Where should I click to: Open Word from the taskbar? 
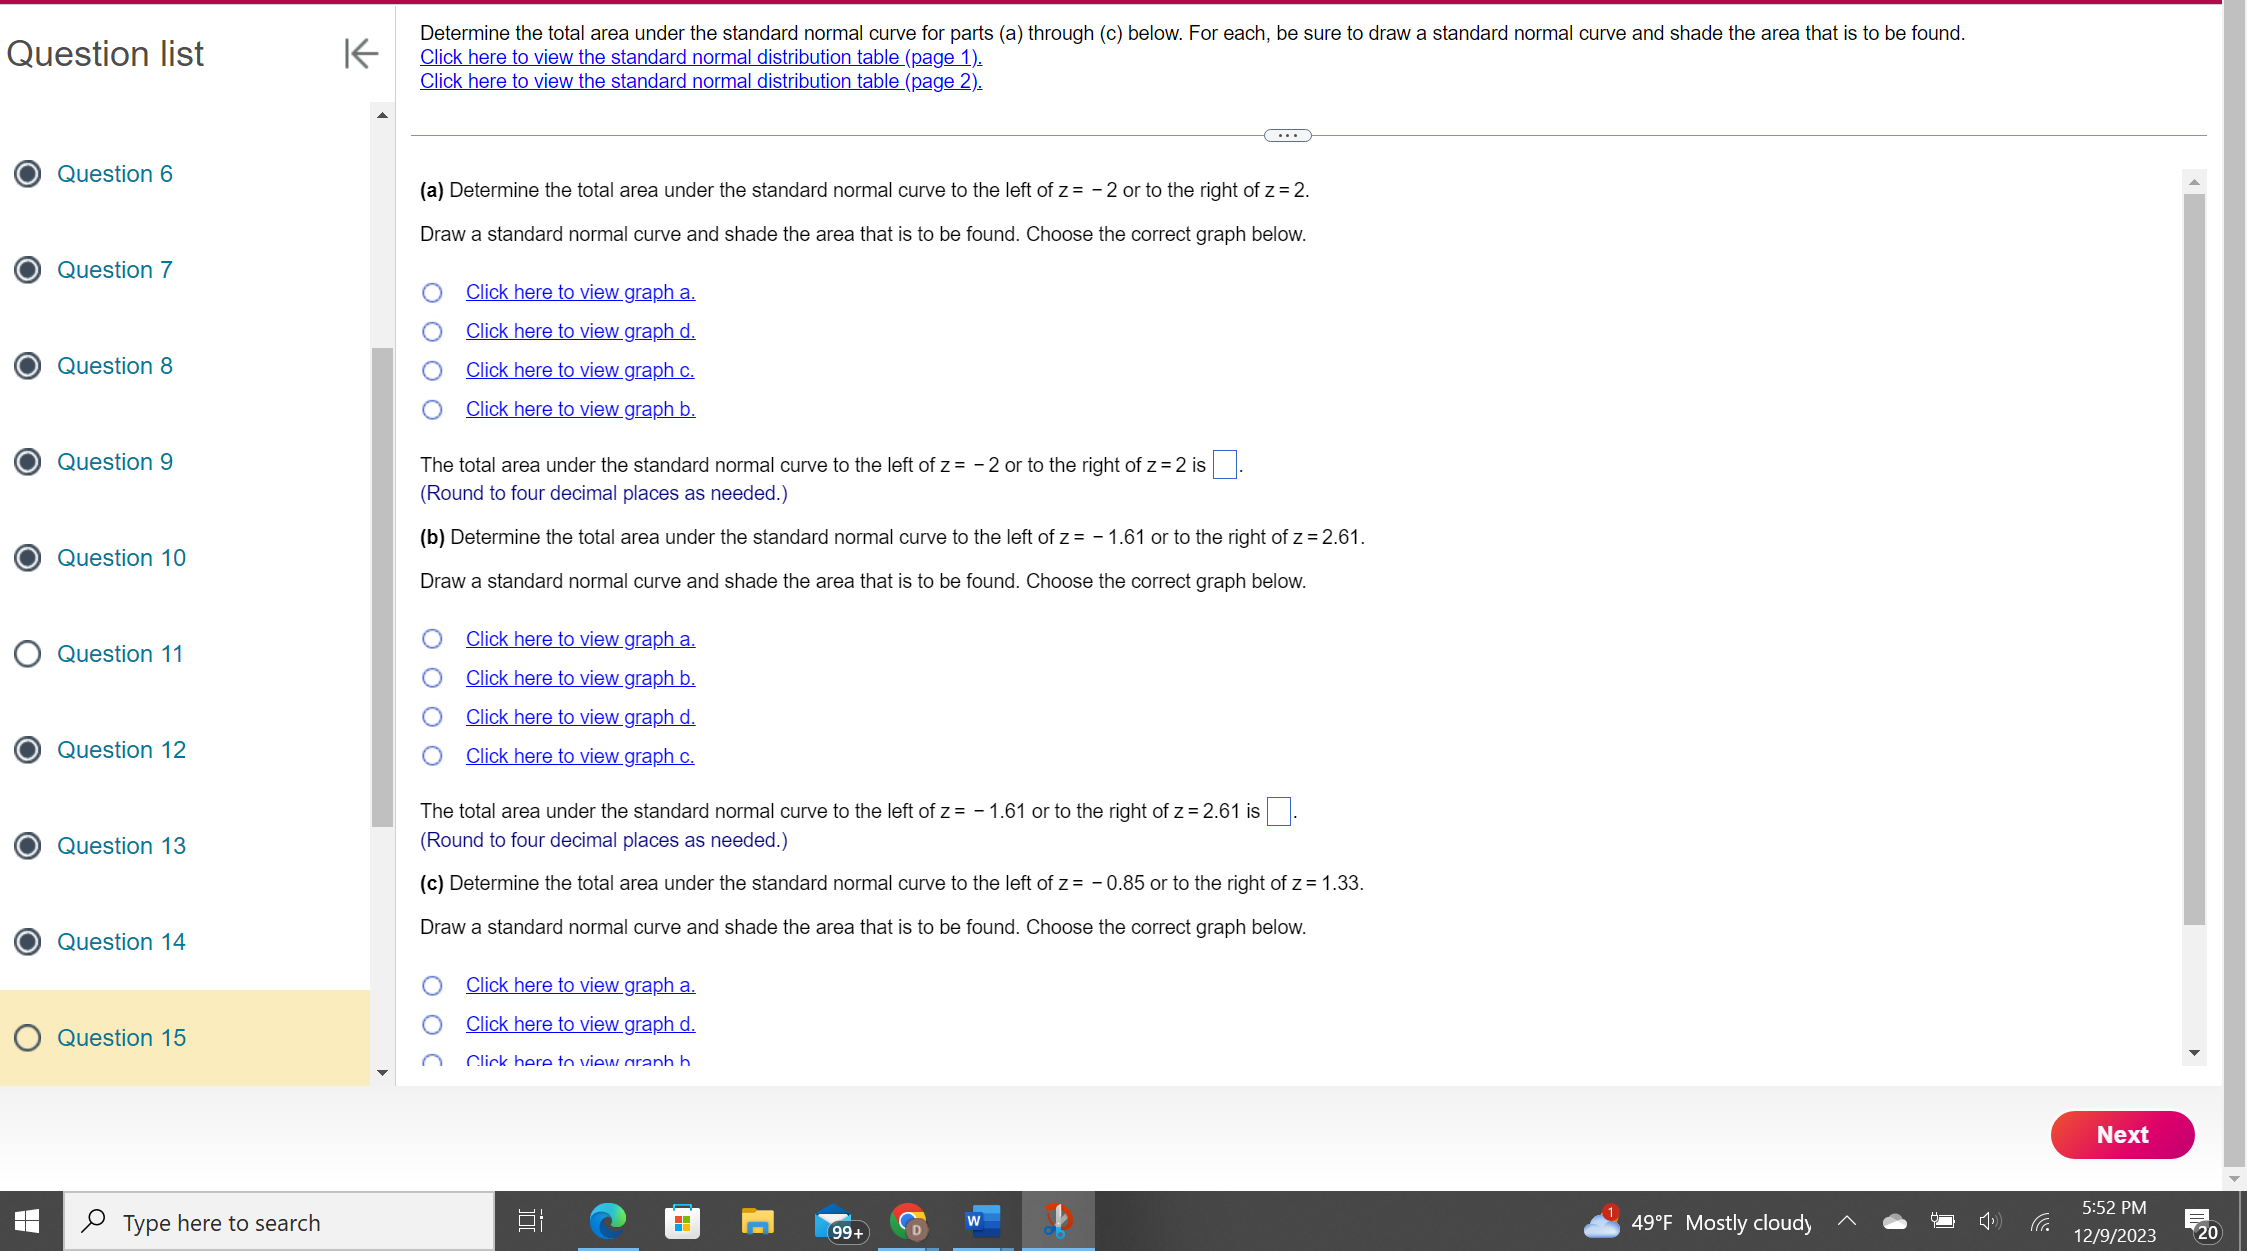pyautogui.click(x=982, y=1221)
